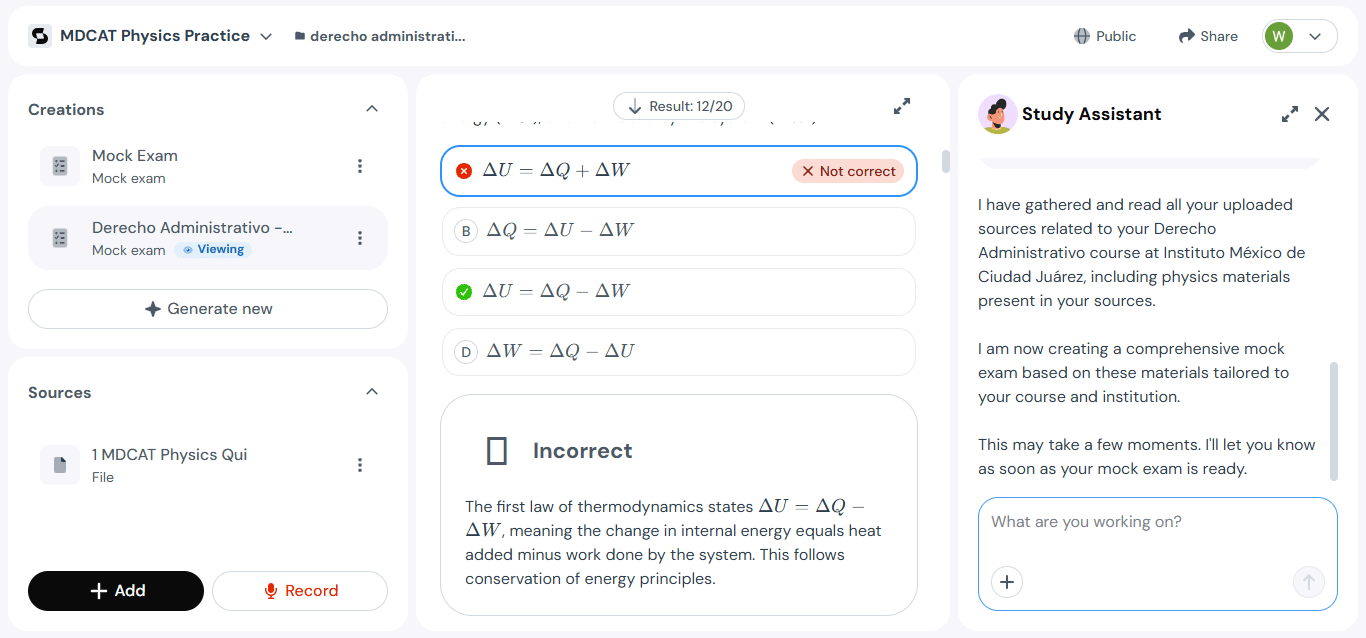Viewport: 1366px width, 638px height.
Task: Click the send message arrow button
Action: click(x=1308, y=582)
